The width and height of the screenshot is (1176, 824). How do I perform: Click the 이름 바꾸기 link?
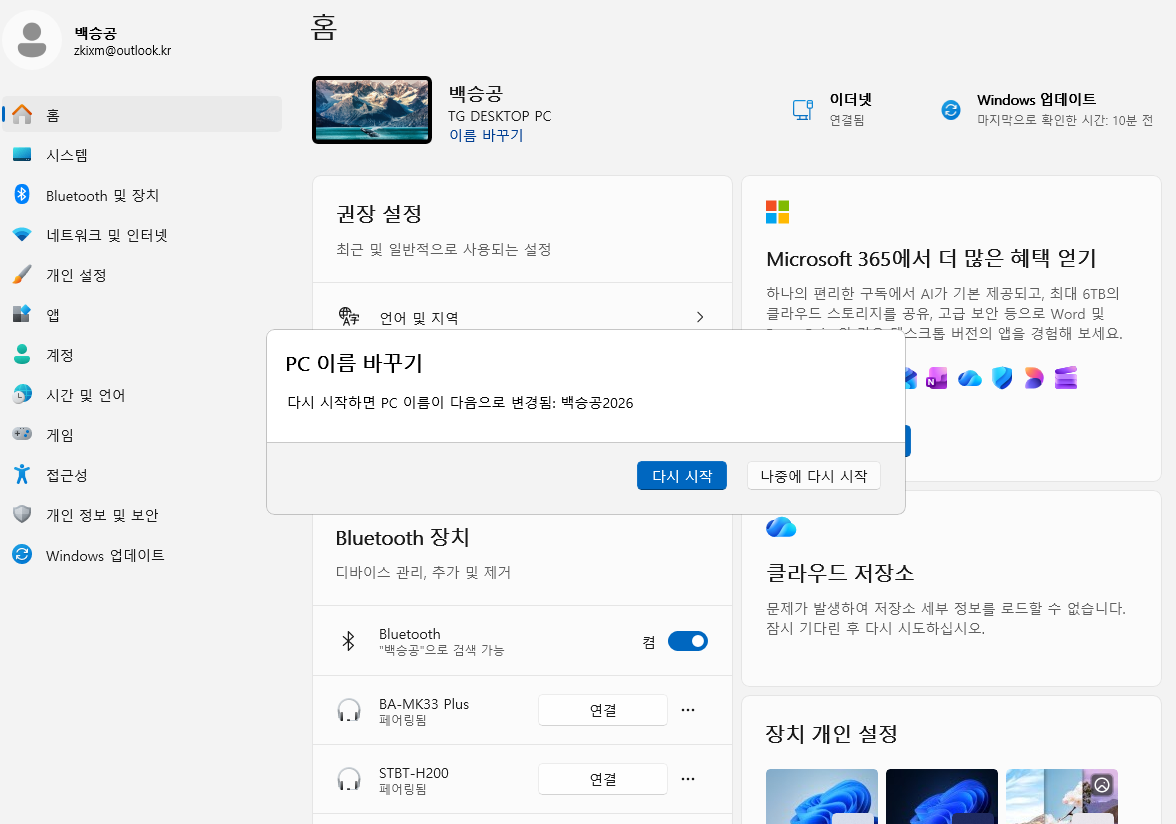pyautogui.click(x=486, y=135)
